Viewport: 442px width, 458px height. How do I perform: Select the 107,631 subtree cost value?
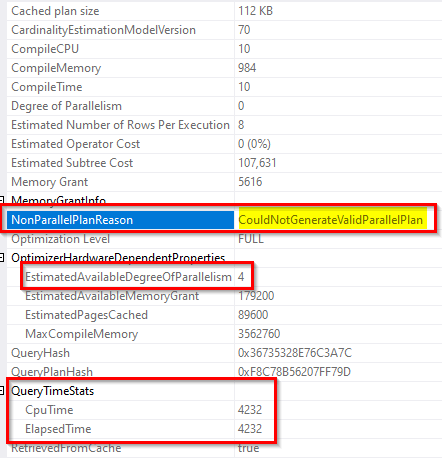tap(257, 163)
